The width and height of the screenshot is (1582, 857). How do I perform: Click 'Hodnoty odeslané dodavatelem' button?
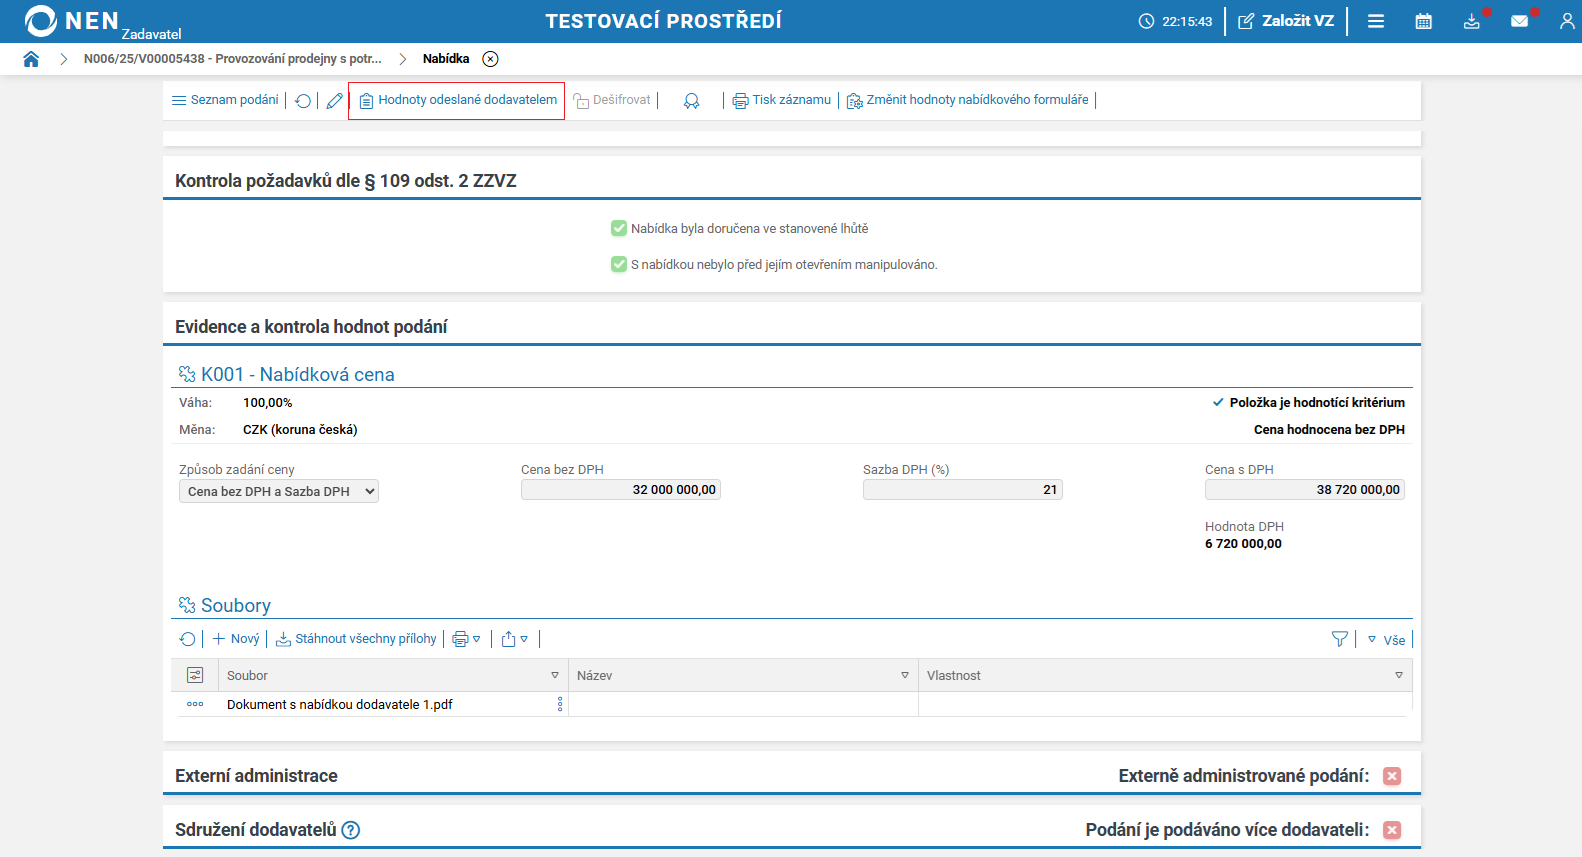tap(457, 100)
